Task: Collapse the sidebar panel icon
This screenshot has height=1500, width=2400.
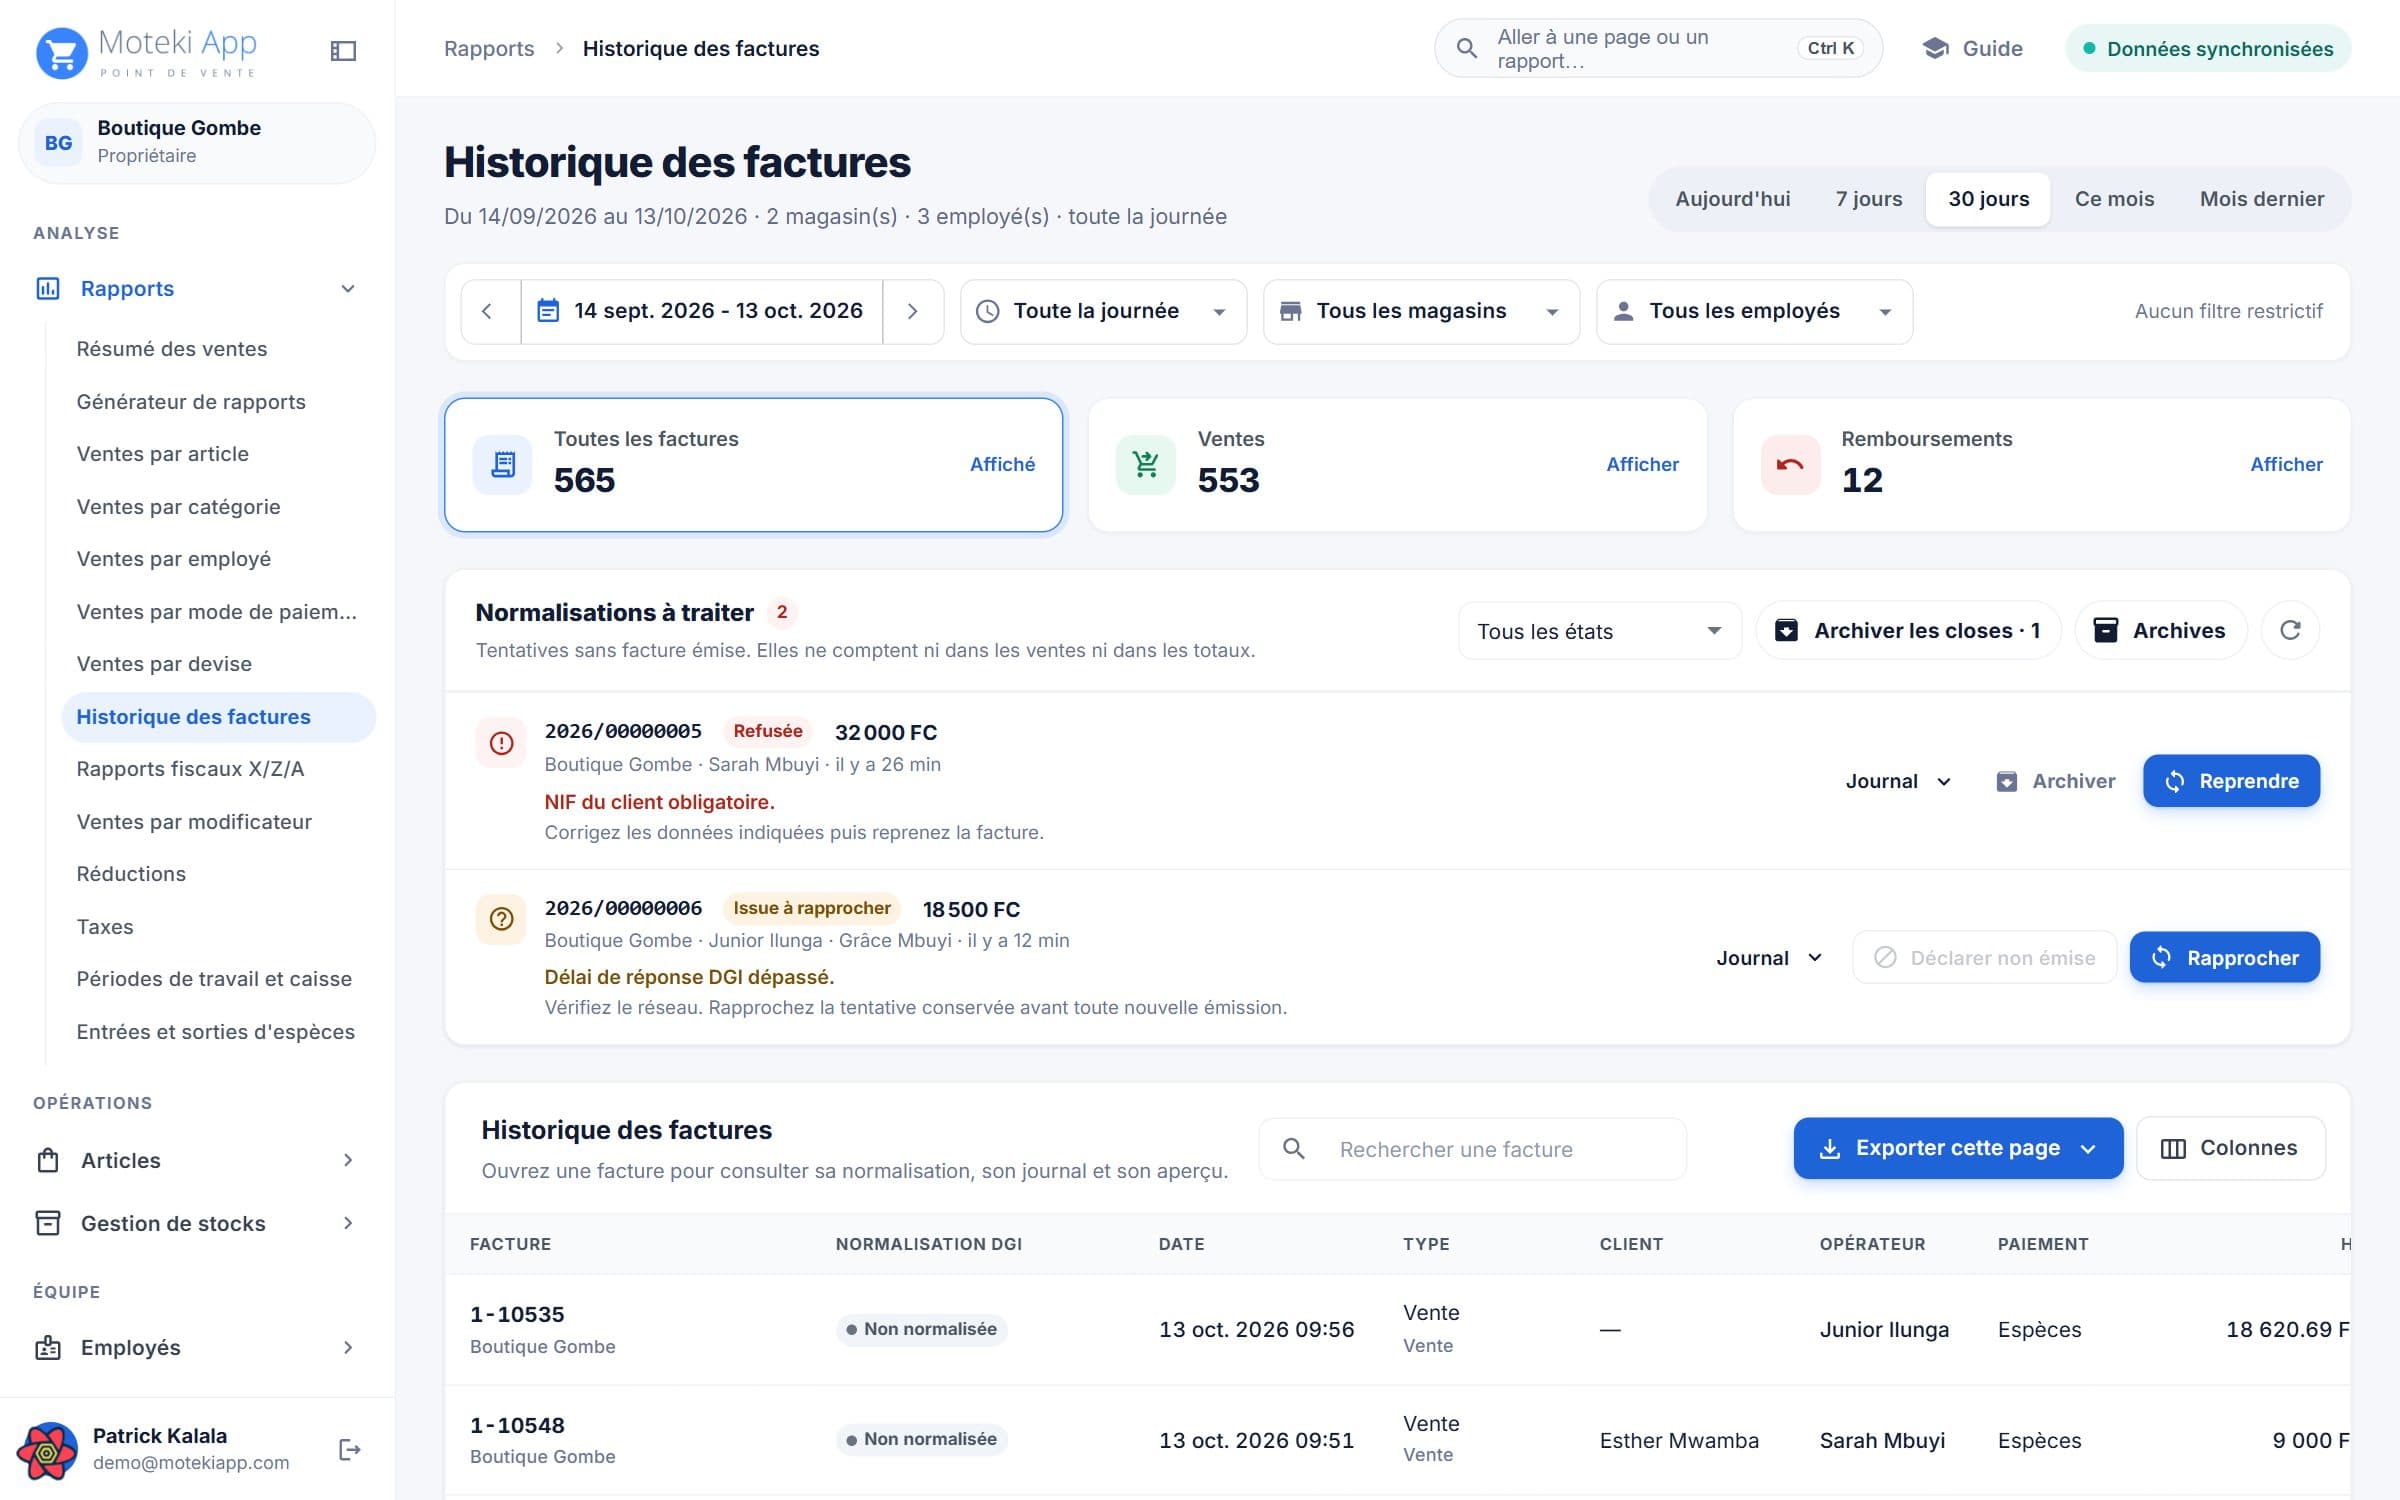Action: (343, 50)
